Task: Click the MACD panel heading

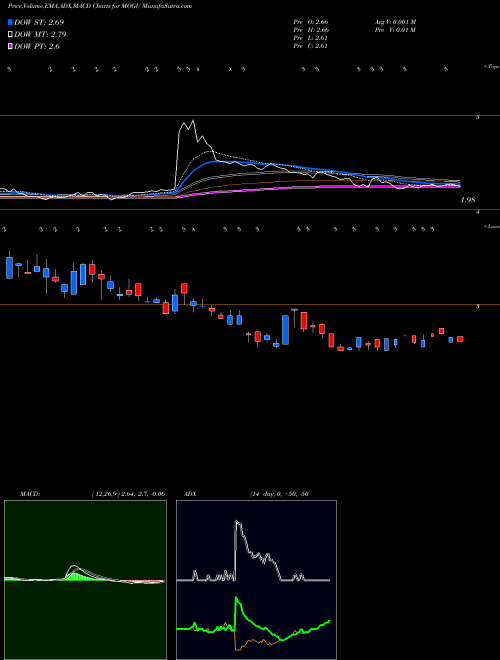Action: 30,494
